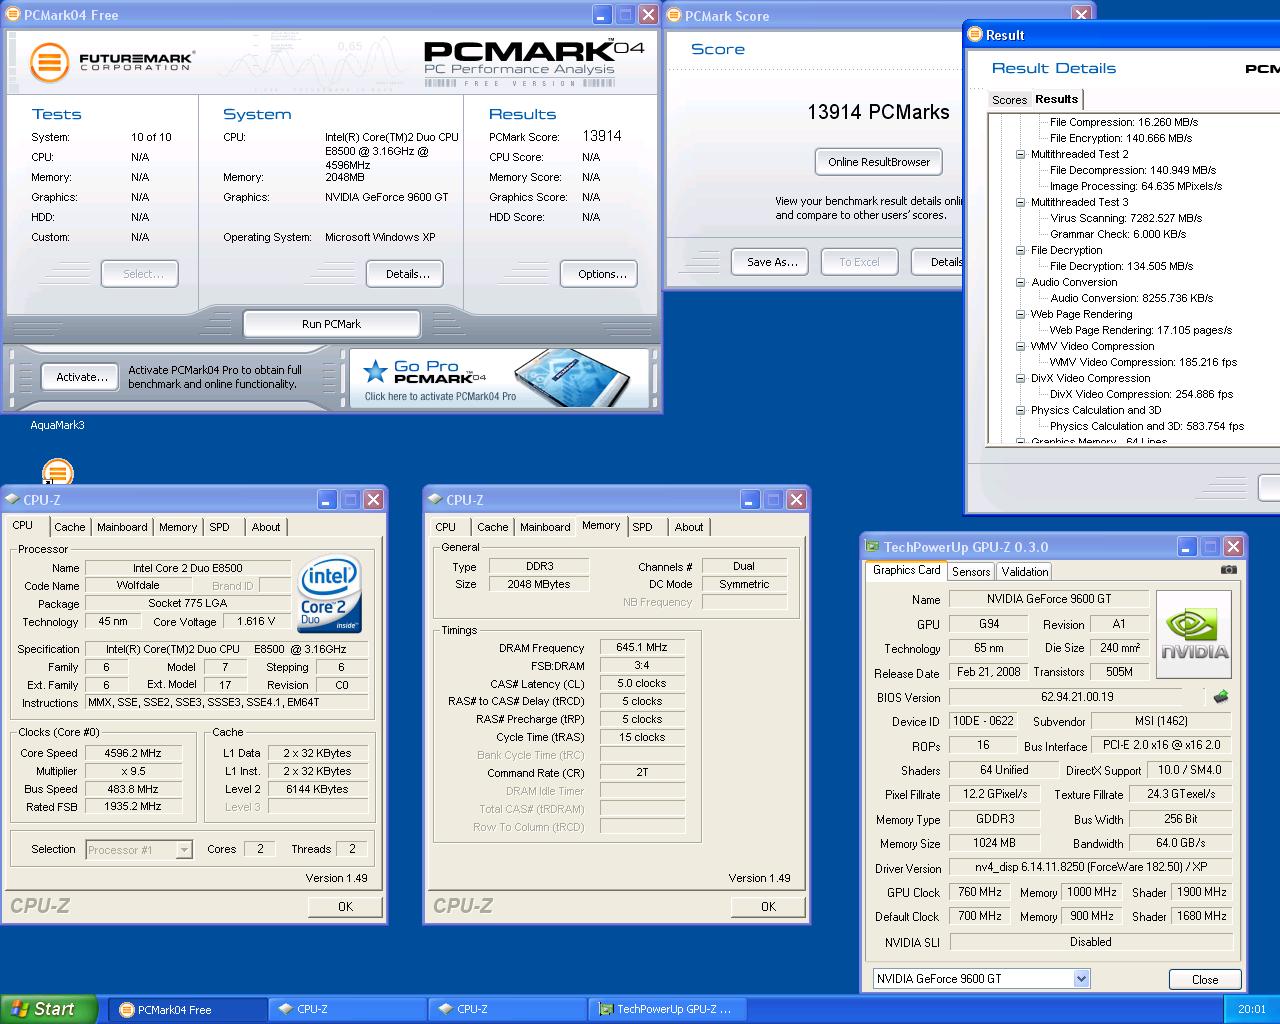Open About tab in CPU-Z memory window
1280x1024 pixels.
tap(689, 527)
